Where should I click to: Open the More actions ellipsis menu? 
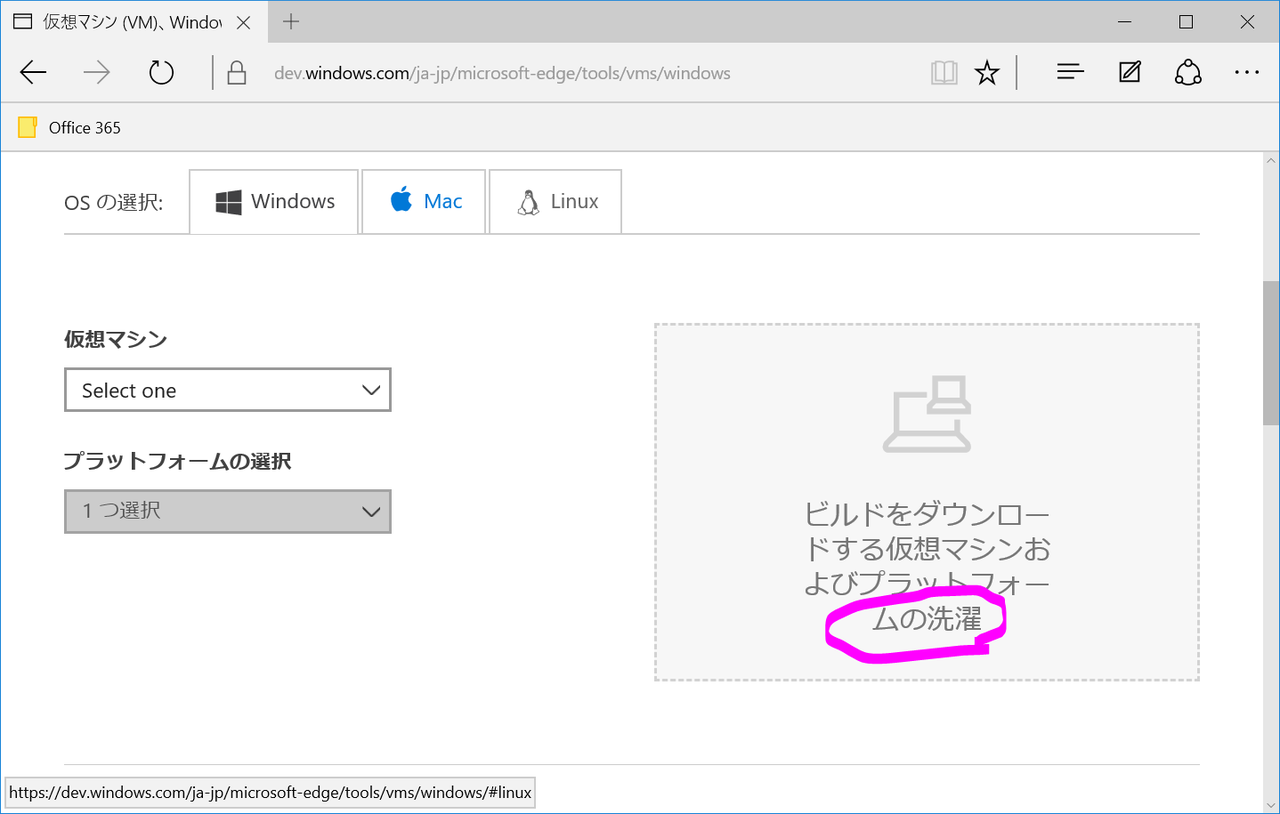click(x=1247, y=72)
